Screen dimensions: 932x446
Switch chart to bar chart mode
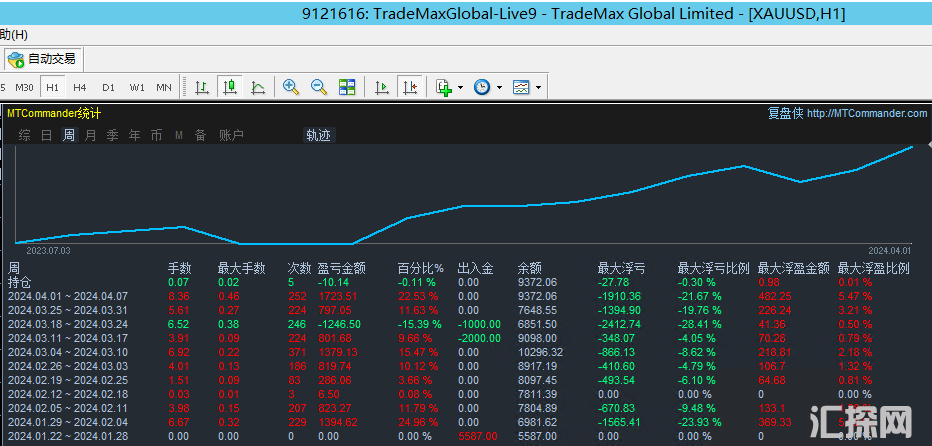[x=202, y=88]
